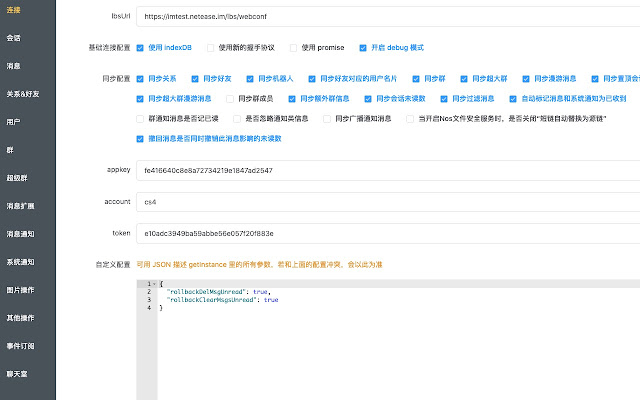The width and height of the screenshot is (640, 400).
Task: Open 事件订阅 in the sidebar
Action: click(x=20, y=346)
